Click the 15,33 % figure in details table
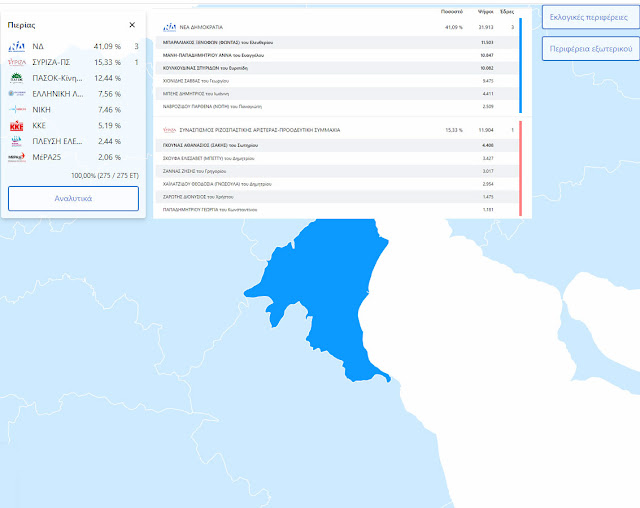640x508 pixels. pos(454,130)
